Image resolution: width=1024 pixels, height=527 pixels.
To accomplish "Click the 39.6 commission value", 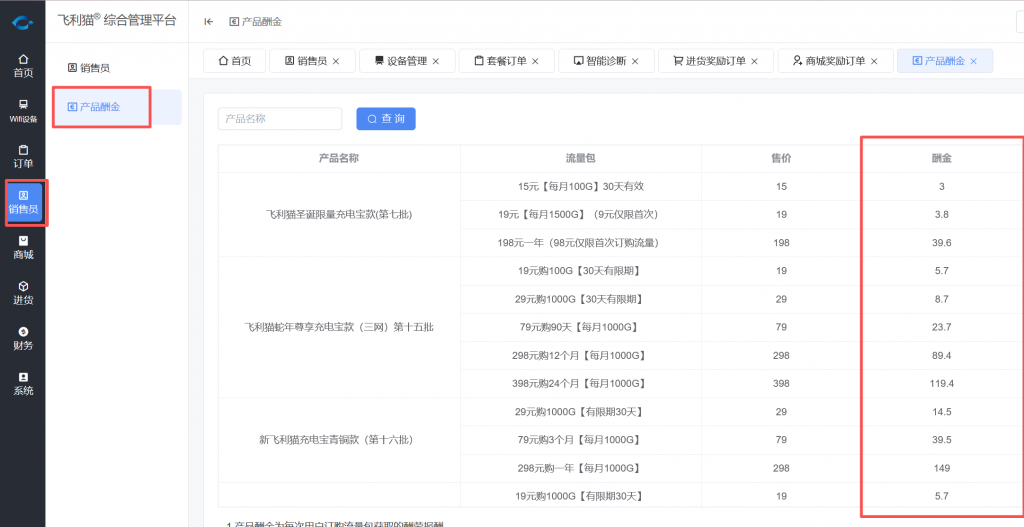I will (942, 243).
